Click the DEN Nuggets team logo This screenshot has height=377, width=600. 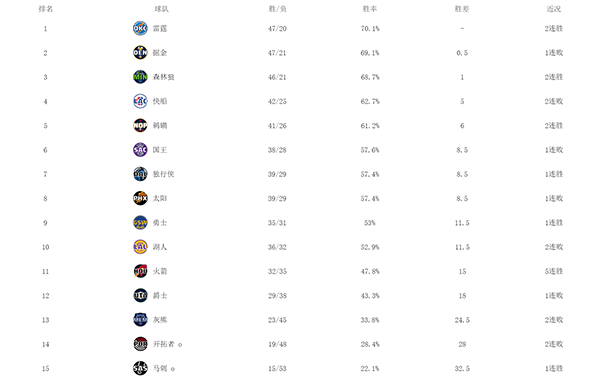click(x=140, y=52)
